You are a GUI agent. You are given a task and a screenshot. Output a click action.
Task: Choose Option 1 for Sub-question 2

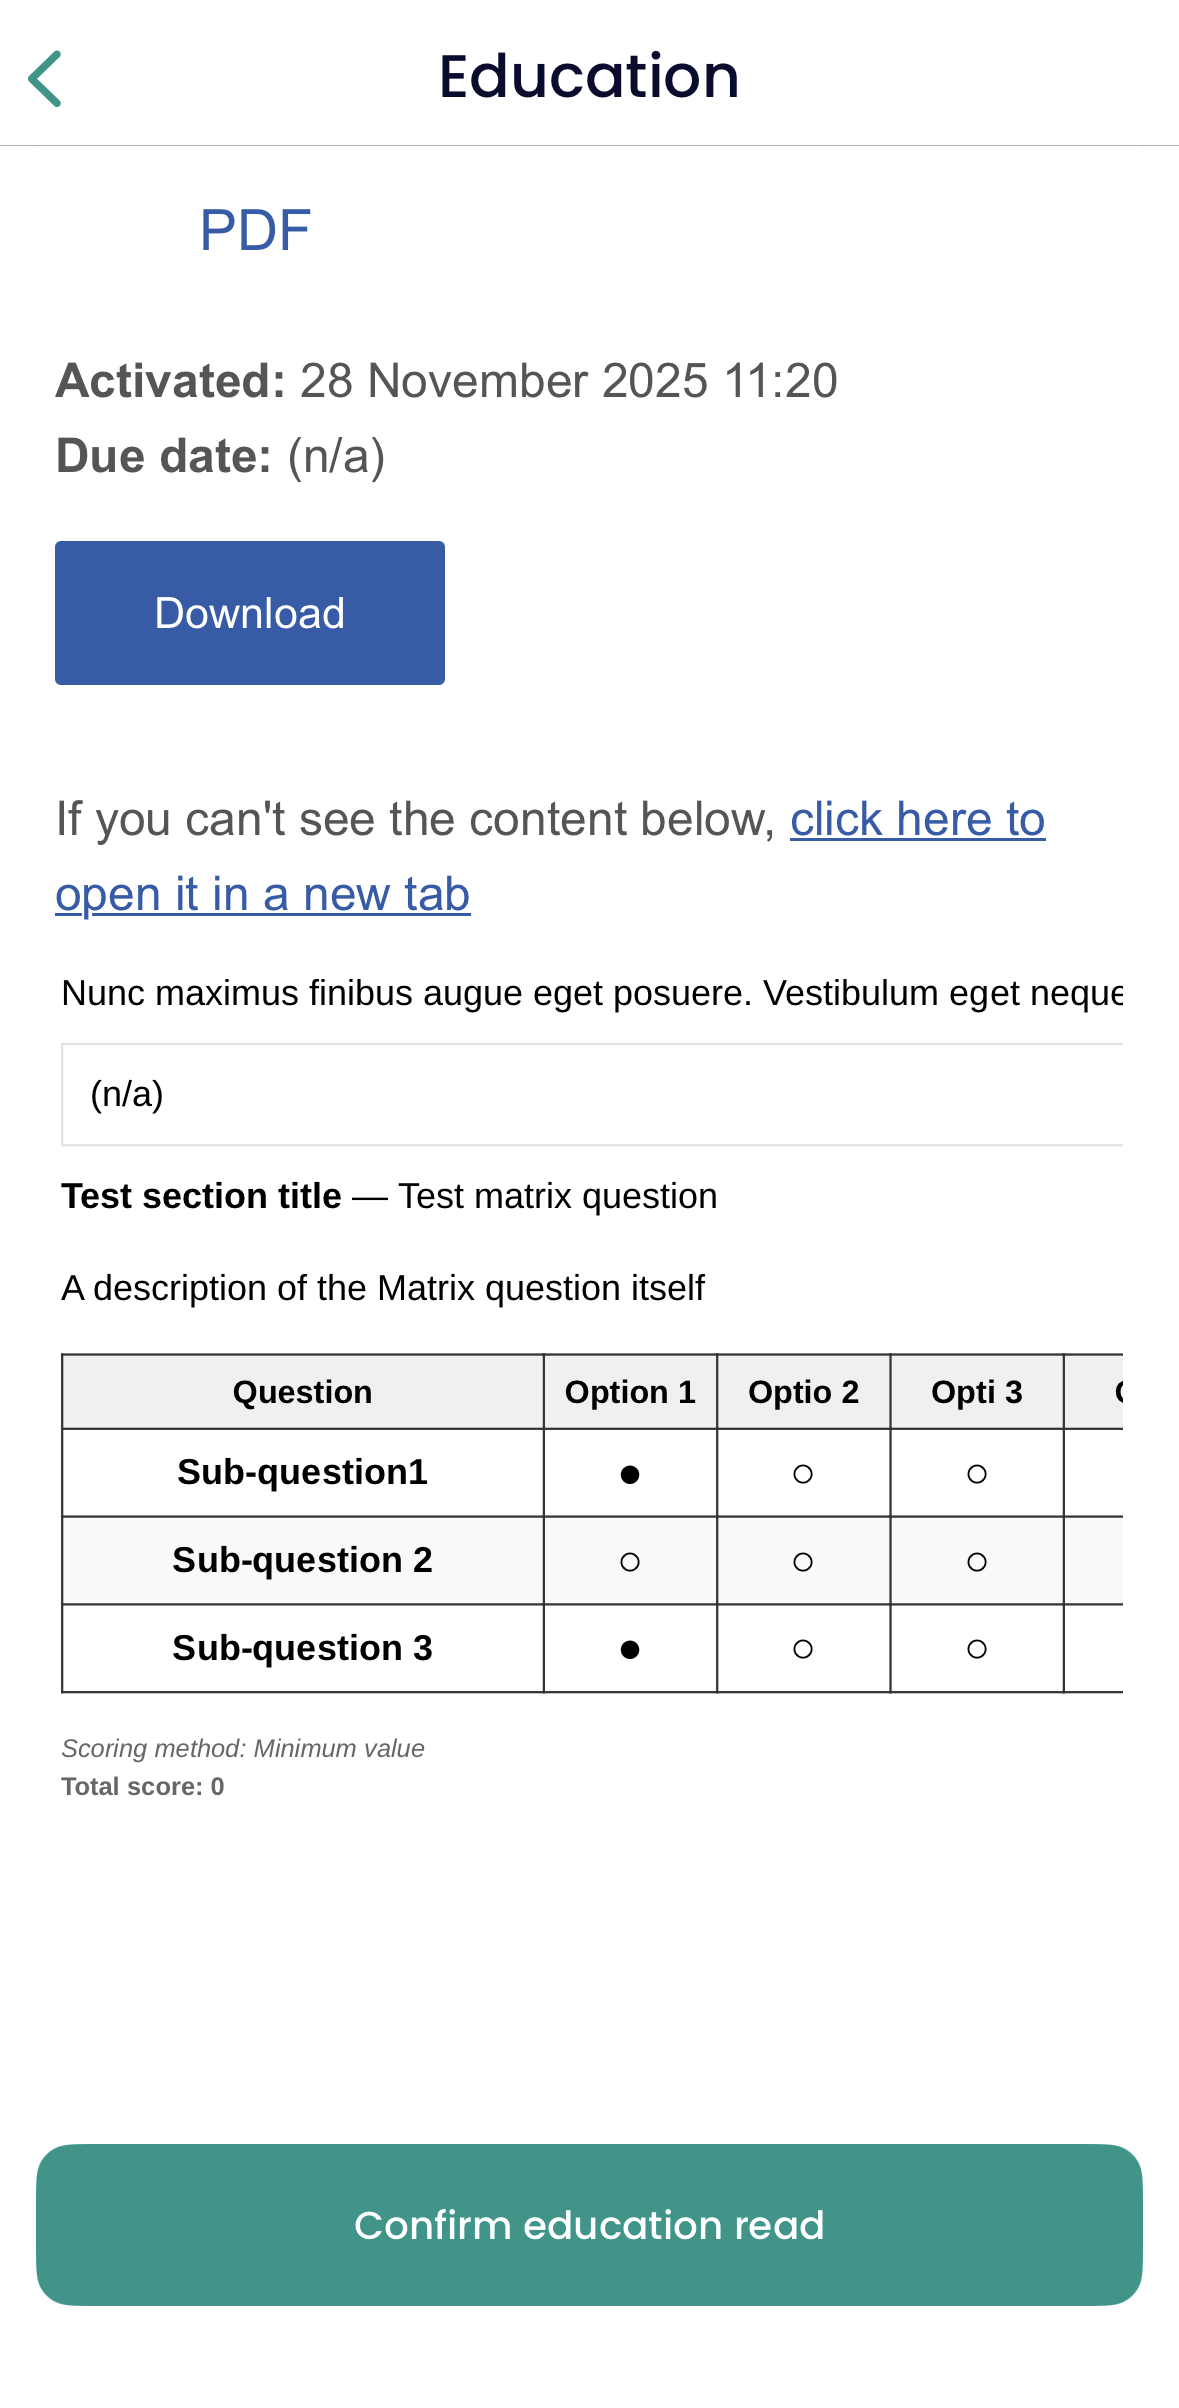[630, 1562]
